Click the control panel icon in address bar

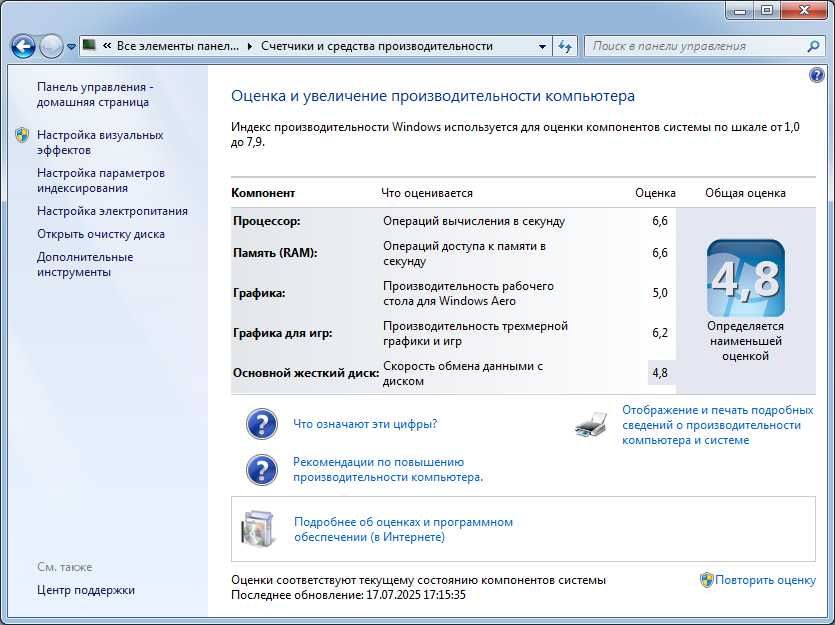pyautogui.click(x=89, y=45)
